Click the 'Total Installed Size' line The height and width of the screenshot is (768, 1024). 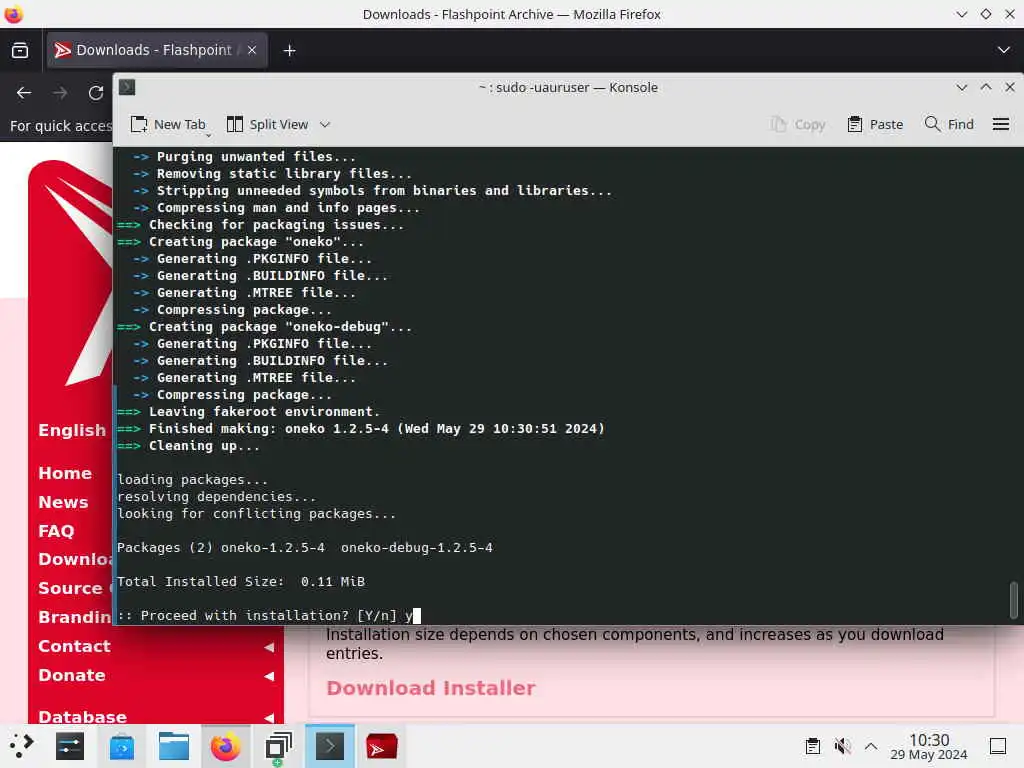point(240,581)
